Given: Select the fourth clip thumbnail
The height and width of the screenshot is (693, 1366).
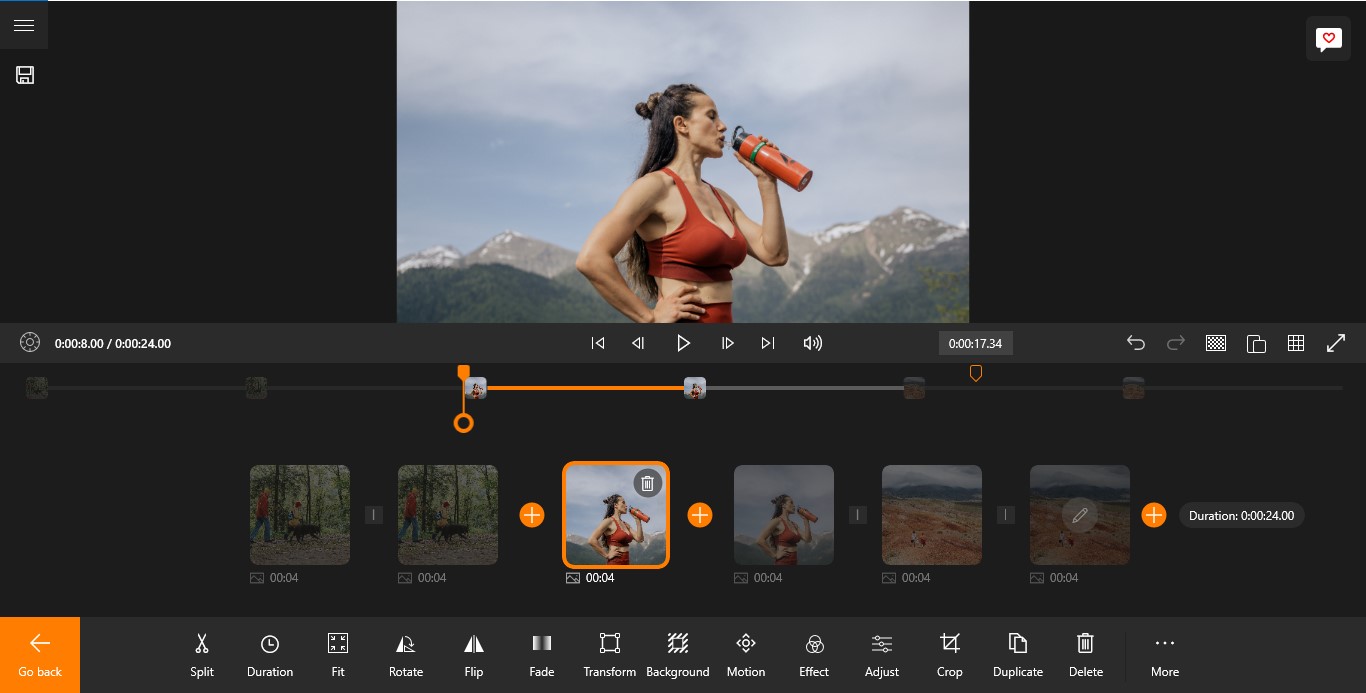Looking at the screenshot, I should click(x=783, y=515).
